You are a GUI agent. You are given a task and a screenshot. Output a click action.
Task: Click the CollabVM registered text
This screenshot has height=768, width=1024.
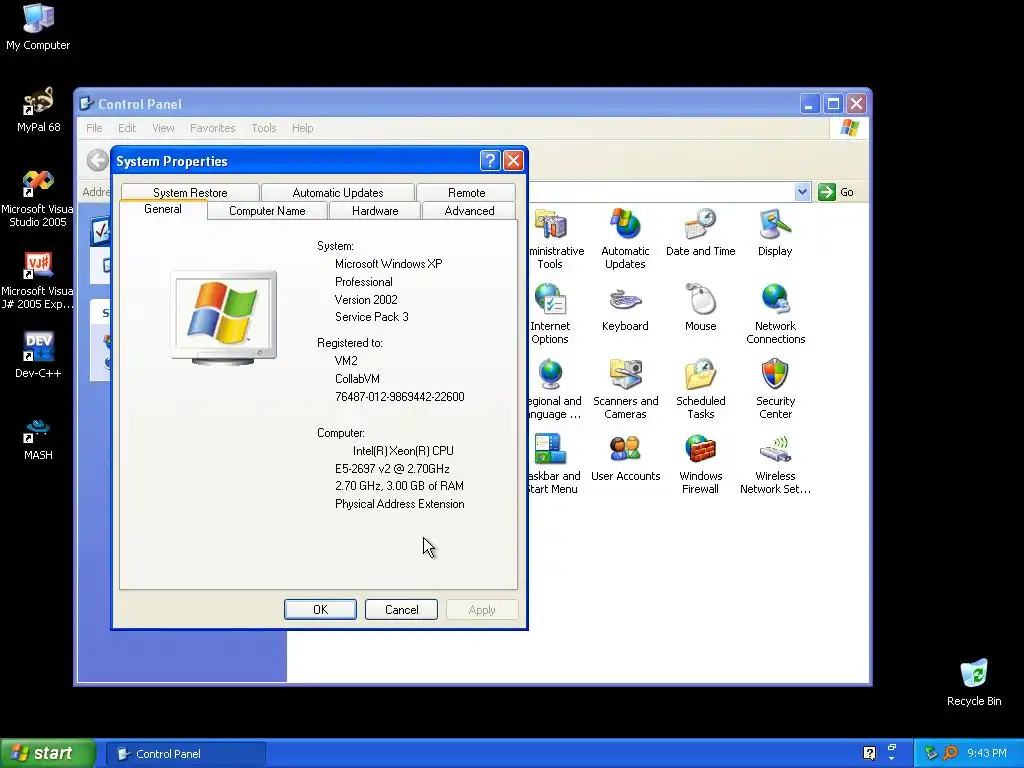coord(357,379)
